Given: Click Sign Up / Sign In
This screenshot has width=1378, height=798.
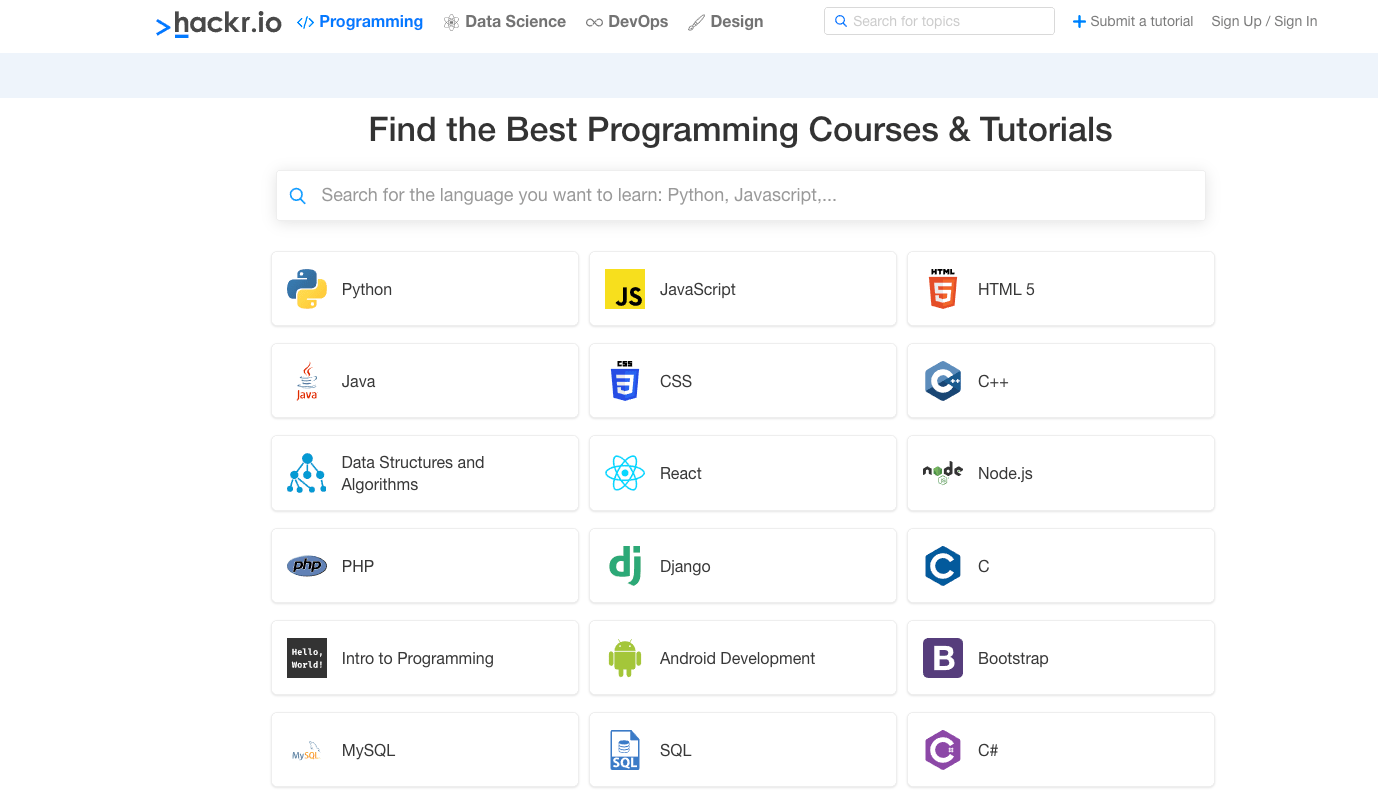Looking at the screenshot, I should tap(1264, 21).
